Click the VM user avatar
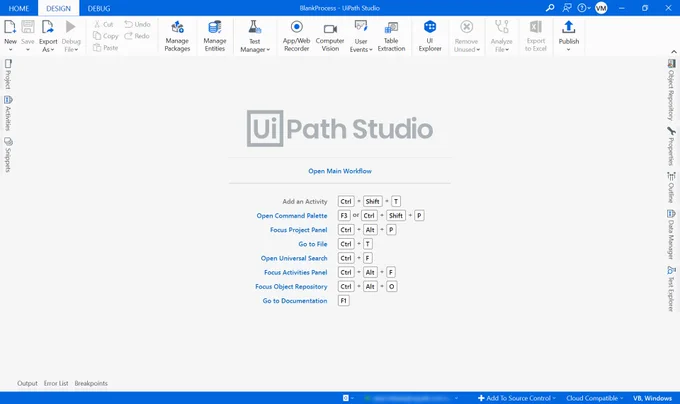Screen dimensions: 680x404 click(x=601, y=8)
